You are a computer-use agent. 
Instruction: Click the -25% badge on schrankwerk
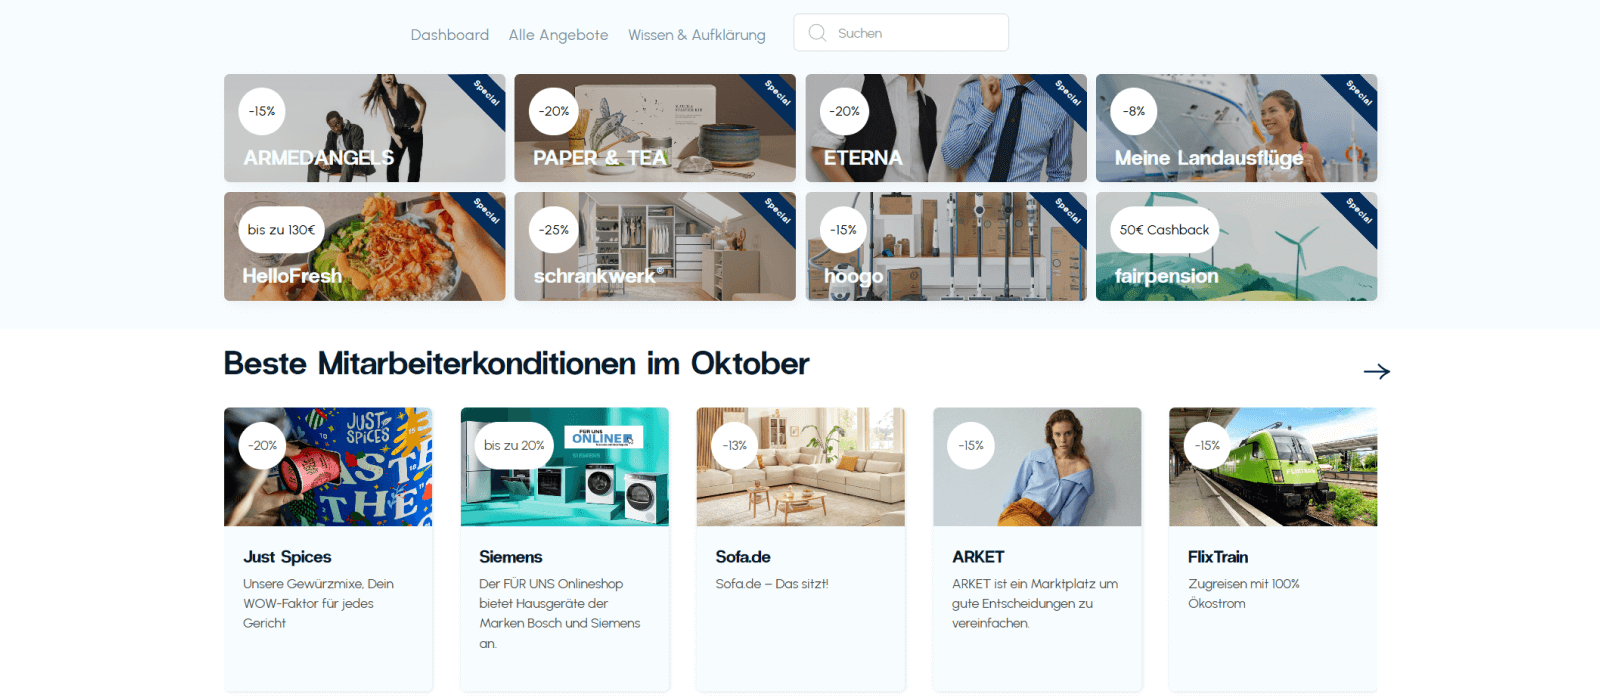553,230
